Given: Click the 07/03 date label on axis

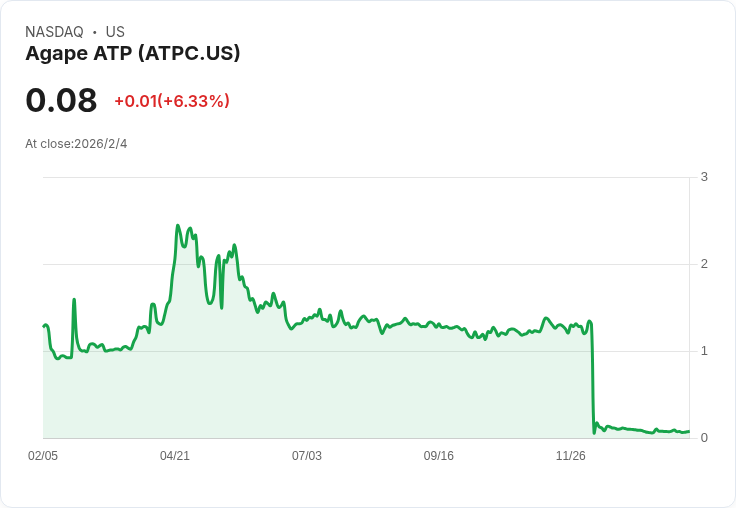Looking at the screenshot, I should 307,455.
